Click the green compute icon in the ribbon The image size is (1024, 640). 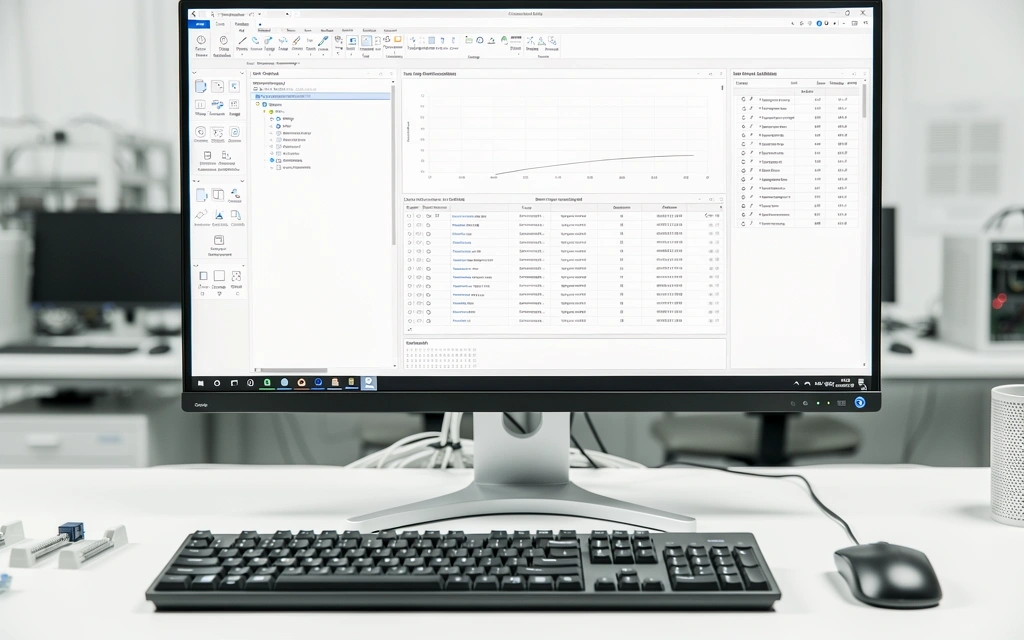[x=502, y=41]
